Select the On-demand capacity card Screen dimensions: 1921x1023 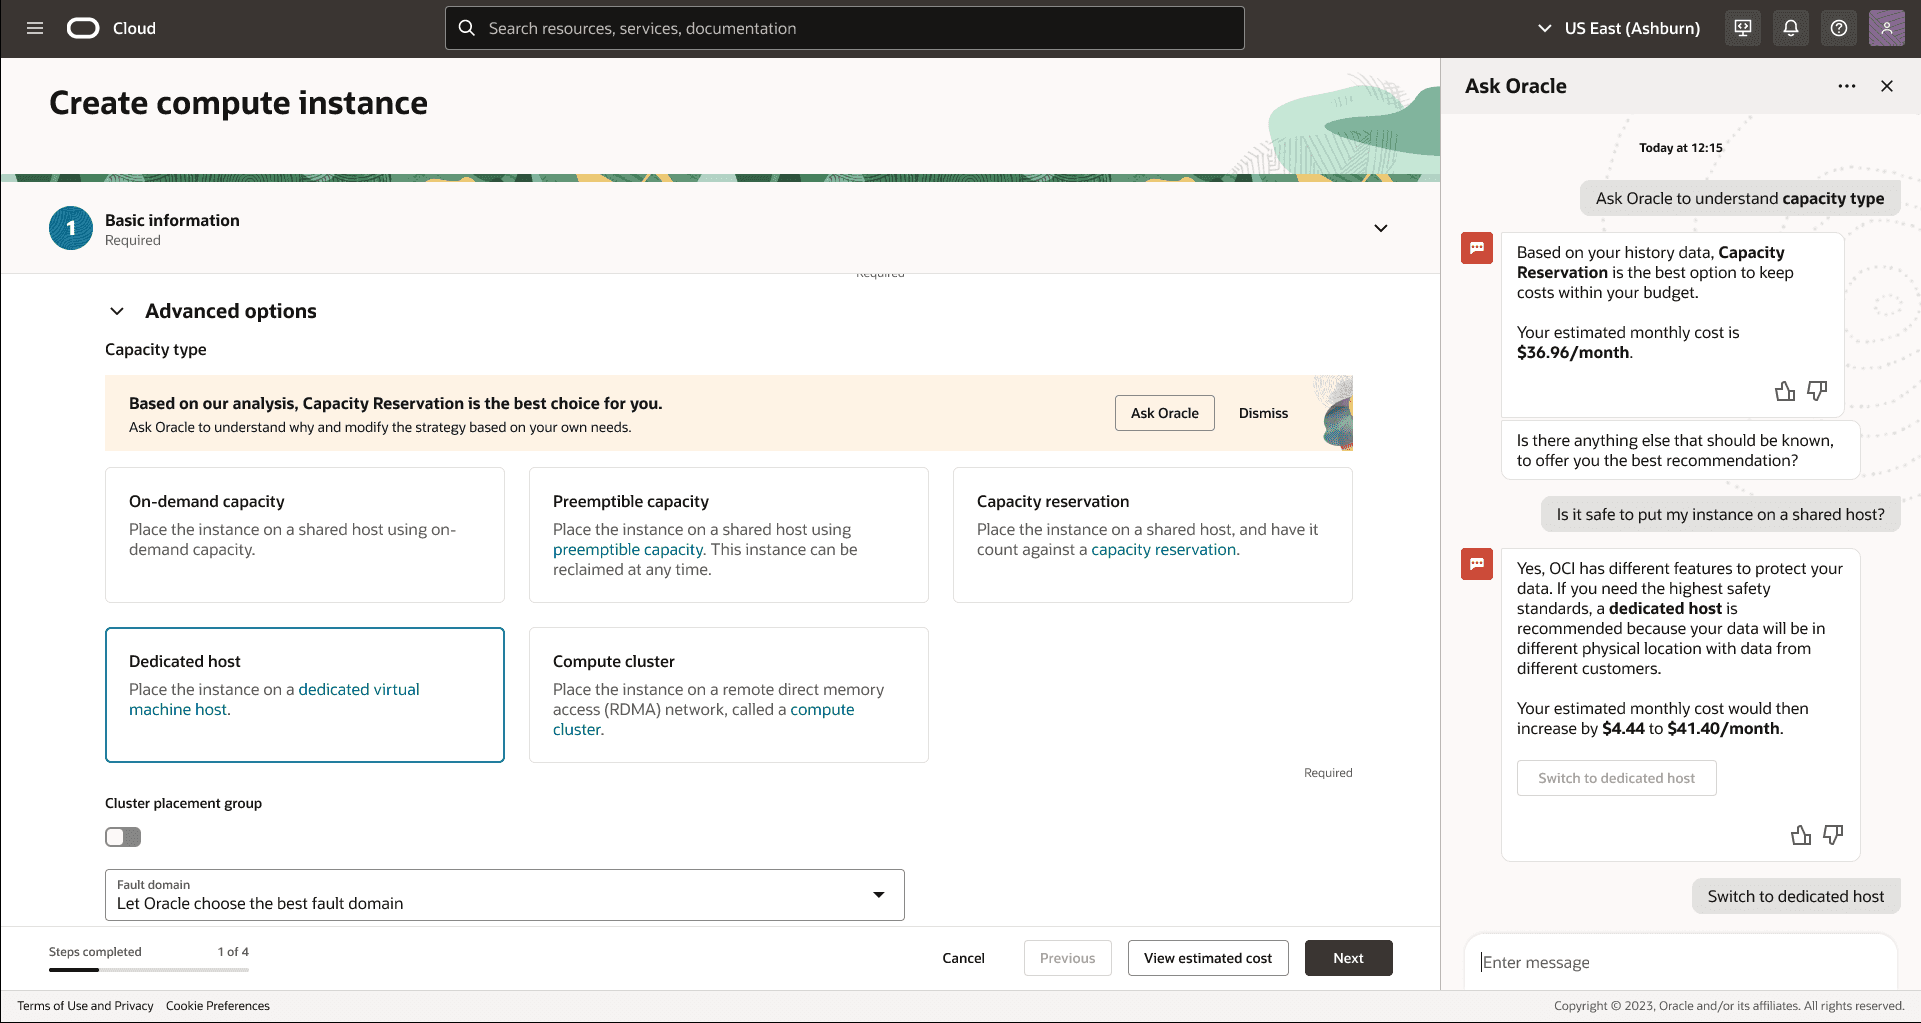coord(305,535)
